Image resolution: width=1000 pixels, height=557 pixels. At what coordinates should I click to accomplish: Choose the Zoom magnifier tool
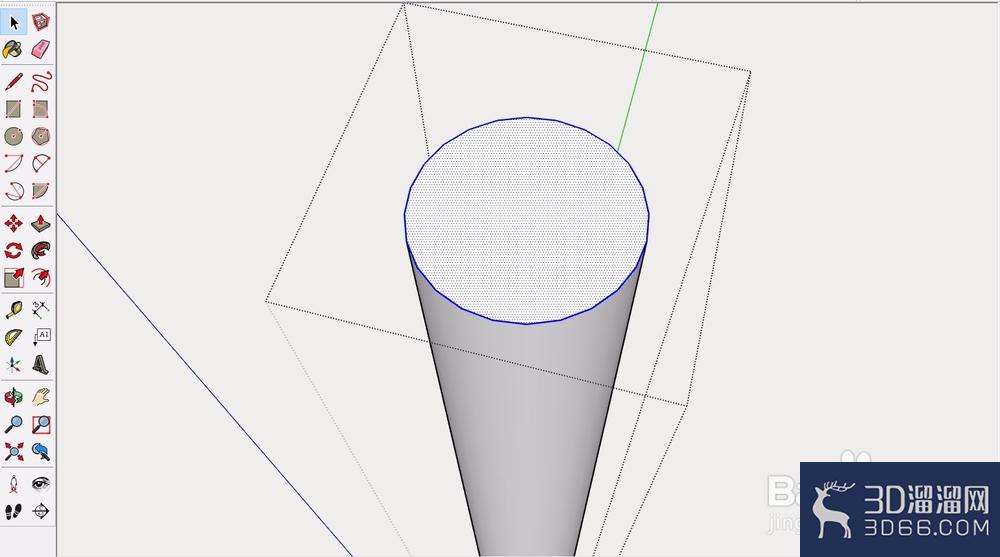pyautogui.click(x=14, y=424)
